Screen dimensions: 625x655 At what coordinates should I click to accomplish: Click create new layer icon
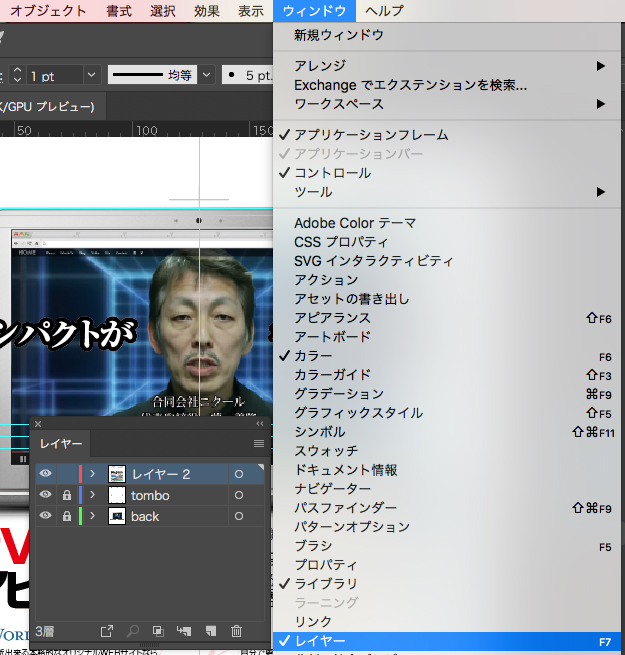pos(211,631)
